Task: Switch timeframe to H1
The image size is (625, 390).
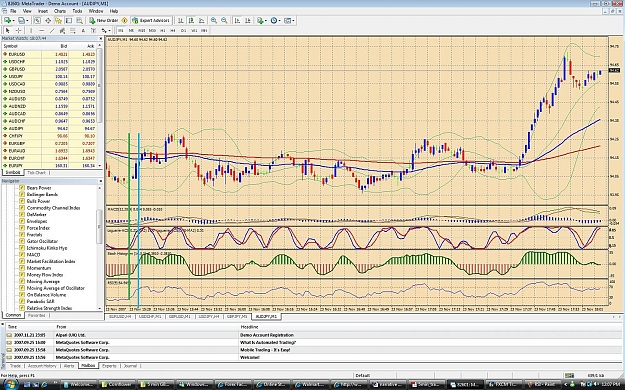Action: tap(163, 30)
